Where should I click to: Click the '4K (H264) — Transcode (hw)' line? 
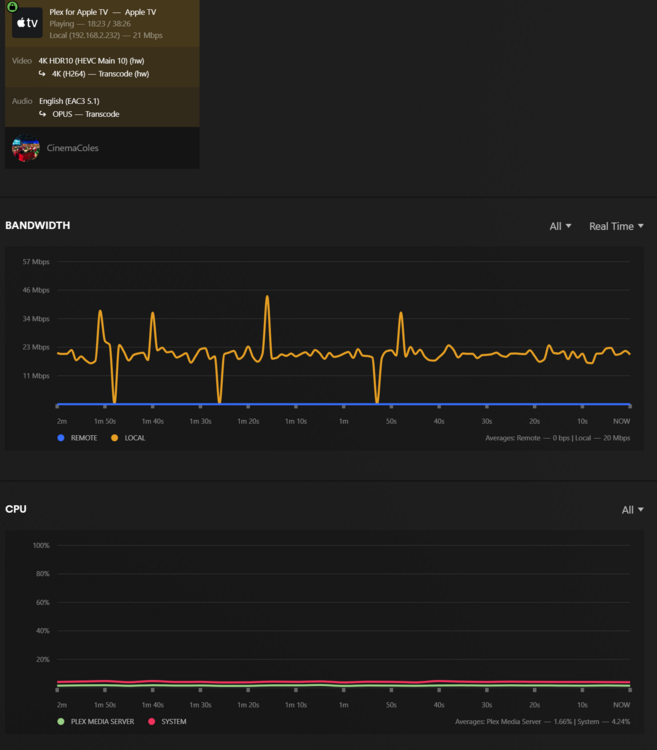[x=100, y=74]
